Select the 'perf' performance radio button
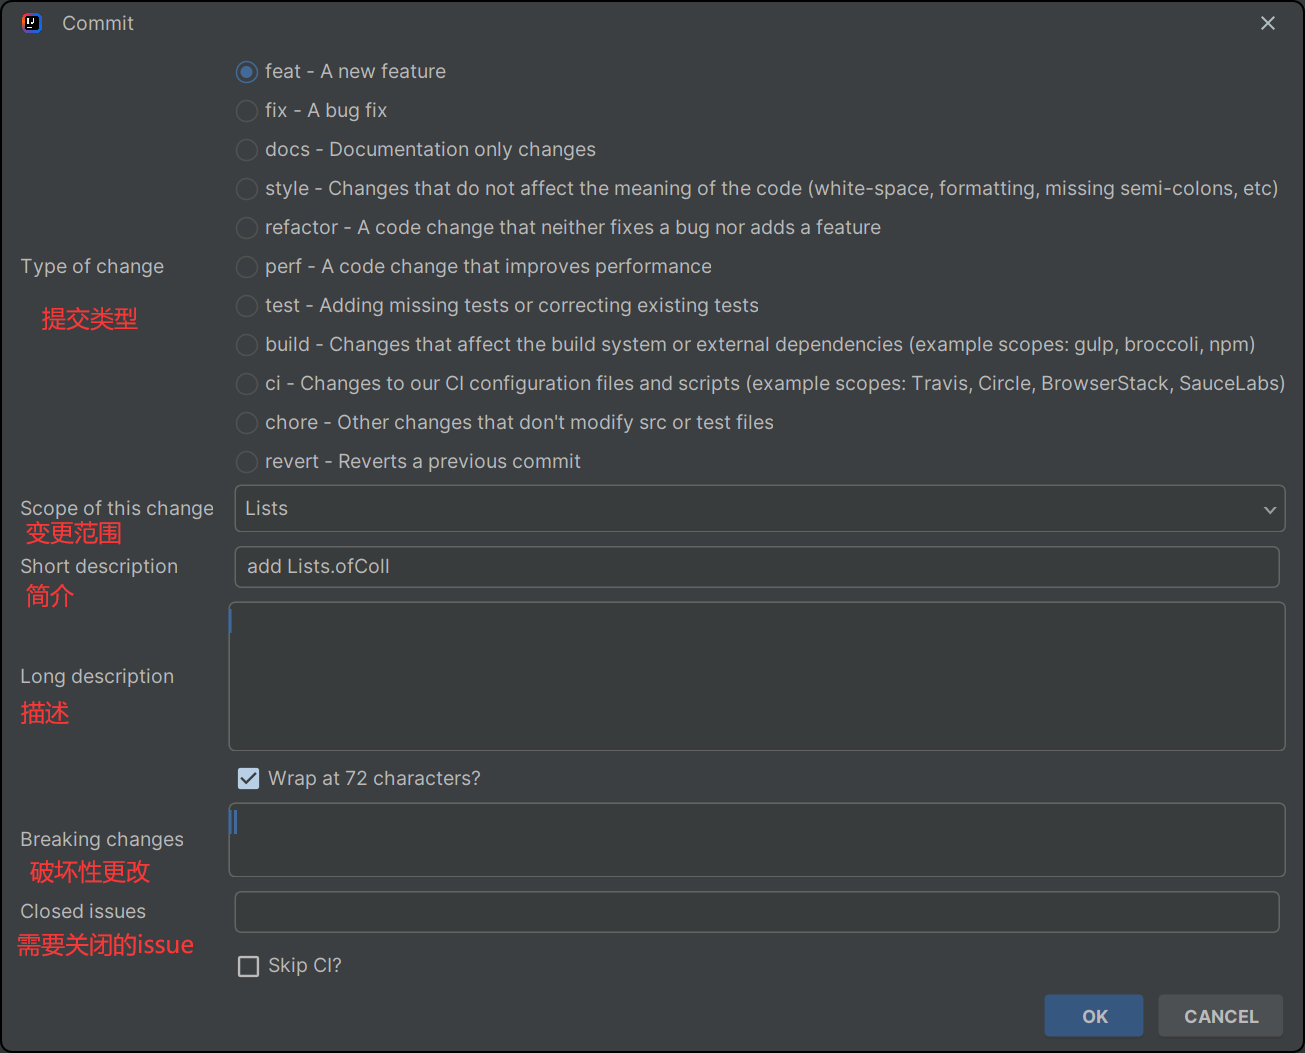 click(247, 267)
